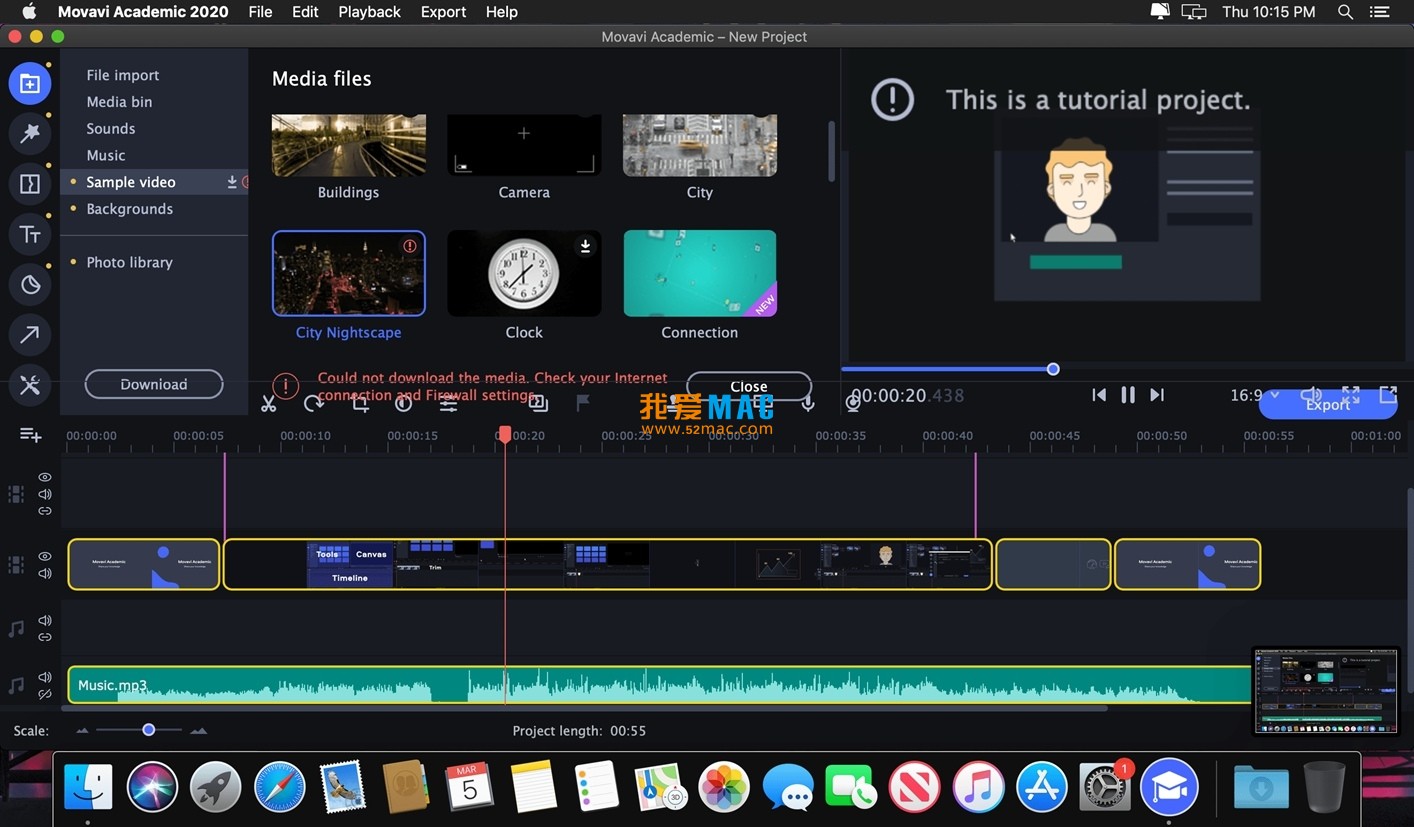Open System Preferences from the dock
The image size is (1414, 827).
1105,787
